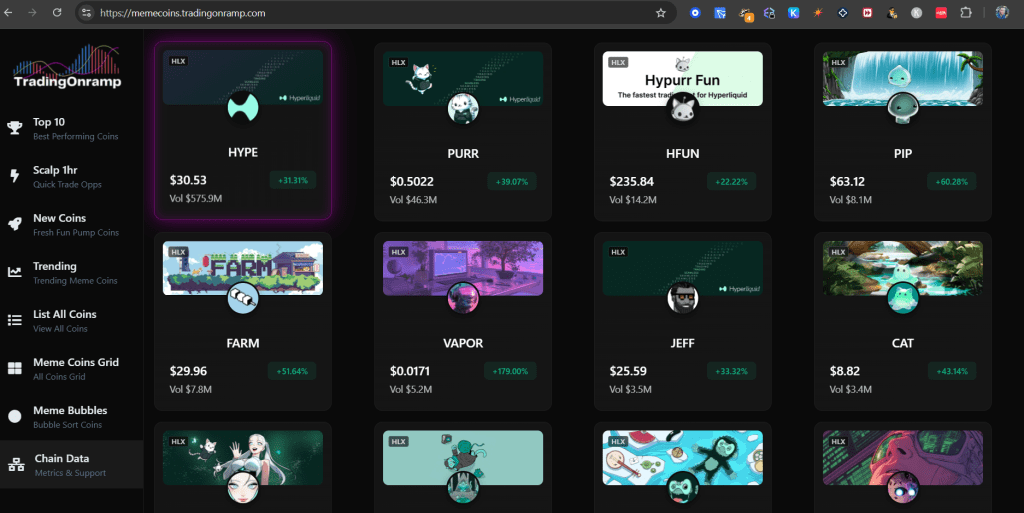Click the Vol $575.9M text
This screenshot has height=513, width=1024.
coord(196,198)
